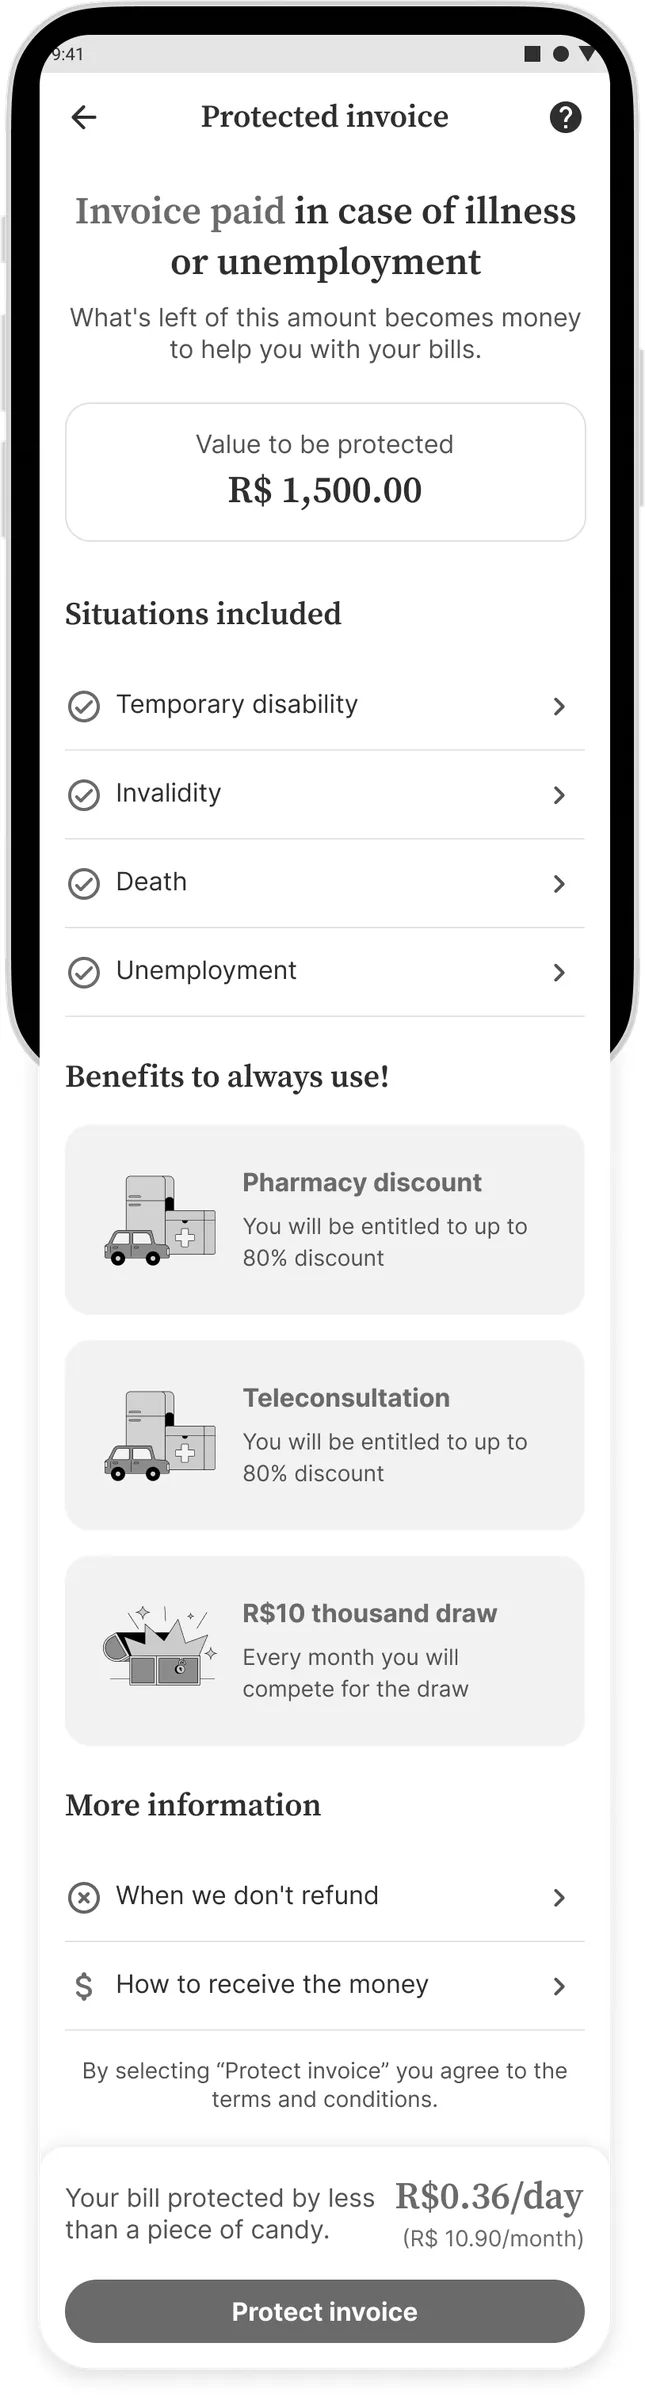Screen dimensions: 645x2400
Task: Tap the dollar sign icon beside How to receive
Action: [x=83, y=1986]
